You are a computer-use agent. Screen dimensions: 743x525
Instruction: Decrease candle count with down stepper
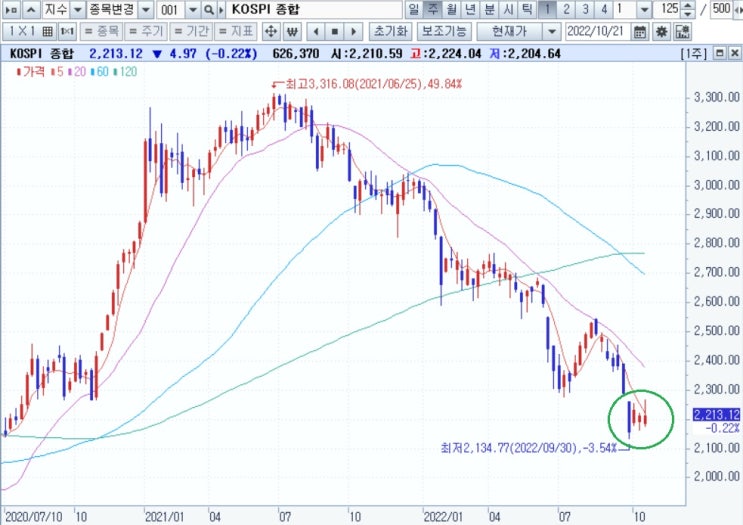[x=689, y=14]
